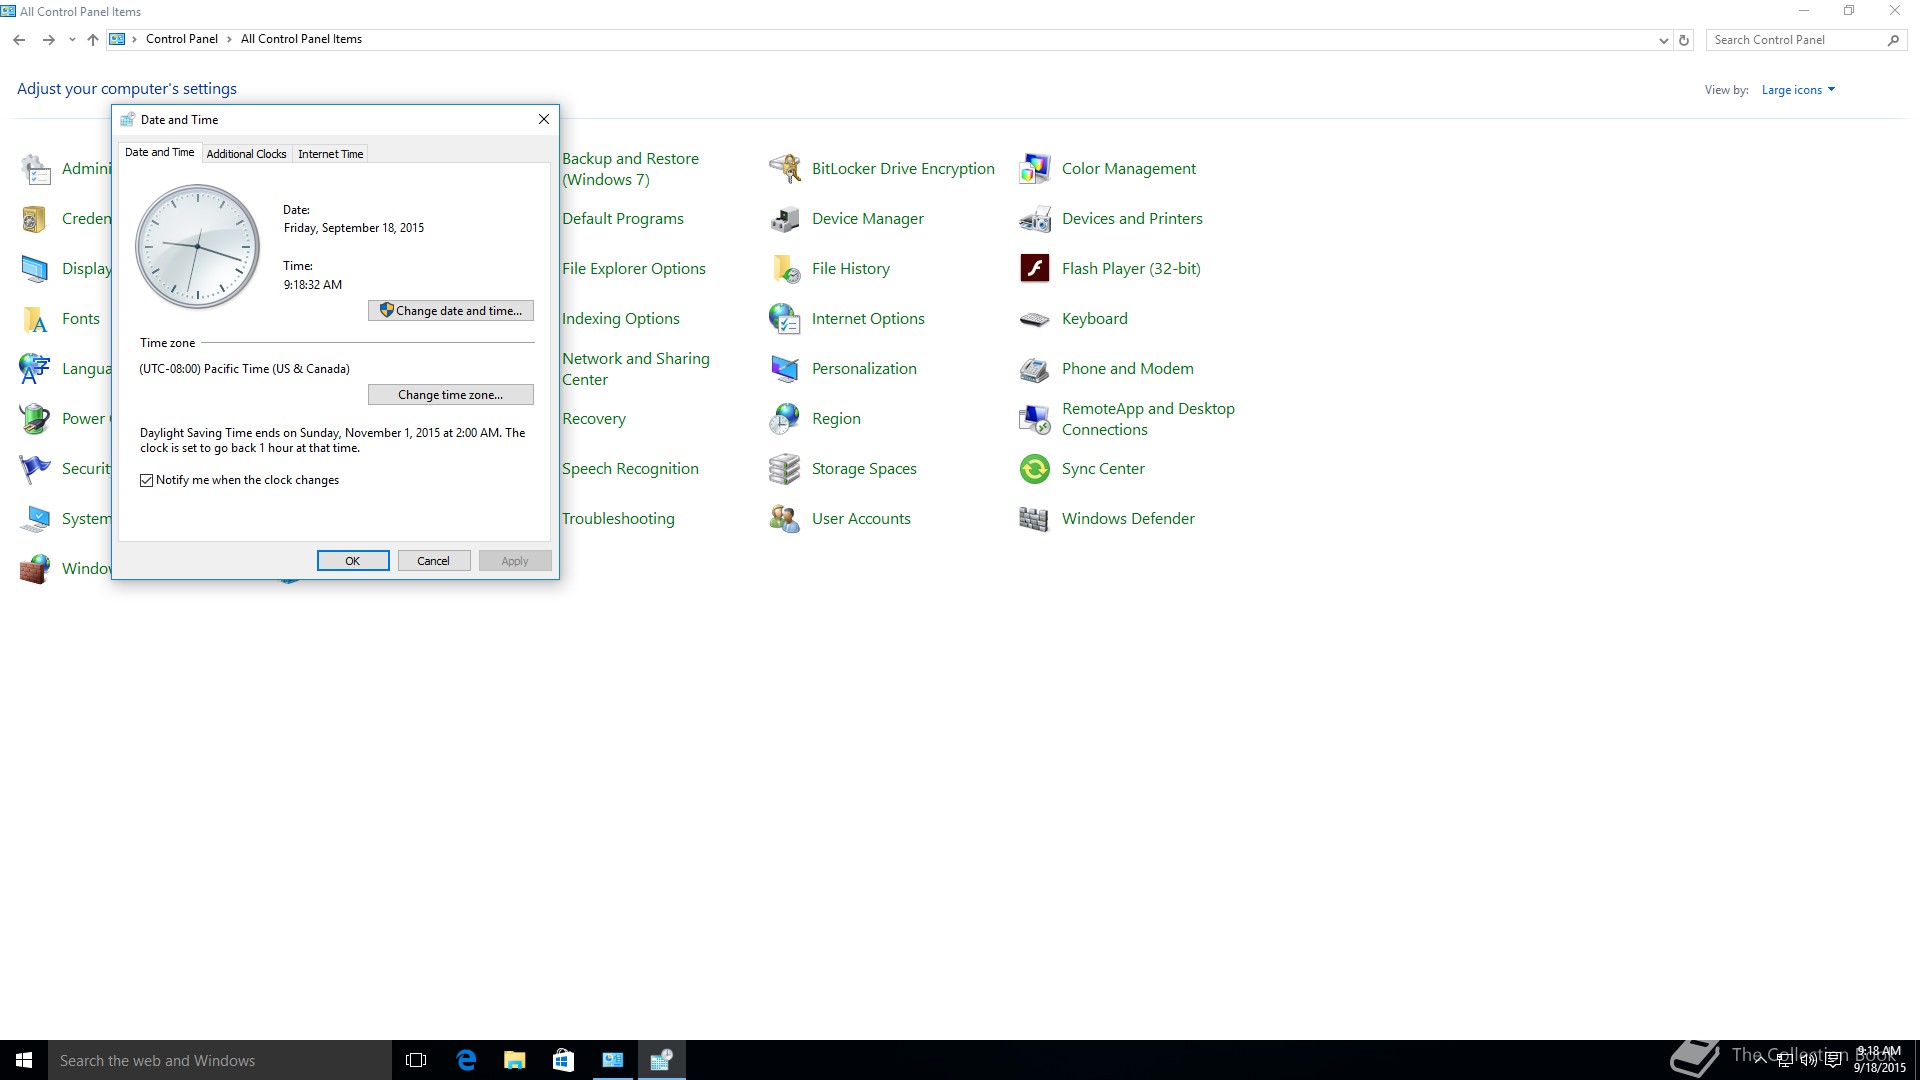Click the Storage Spaces icon
The width and height of the screenshot is (1920, 1080).
pyautogui.click(x=785, y=469)
